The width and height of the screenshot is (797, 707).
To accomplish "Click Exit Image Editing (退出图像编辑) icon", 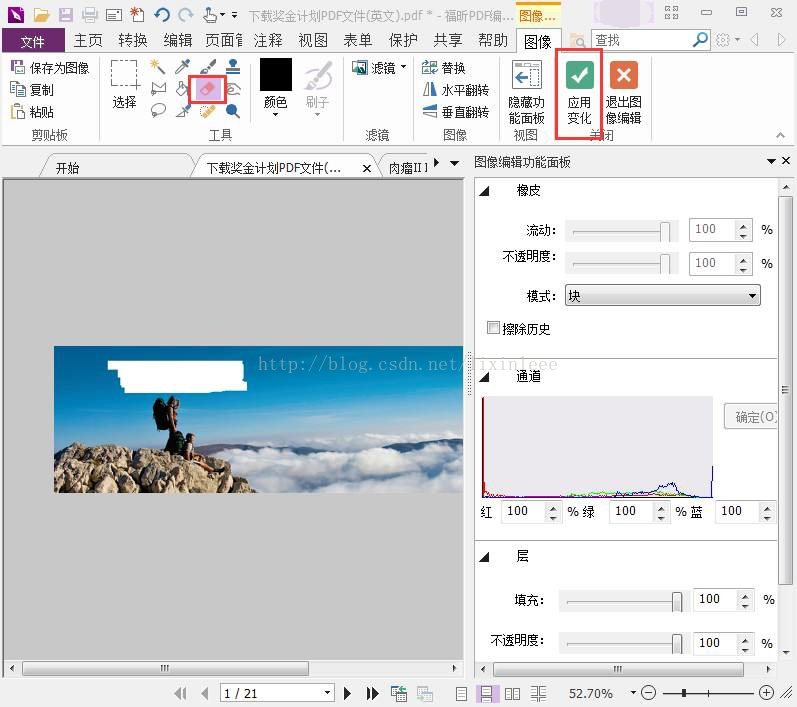I will pos(624,93).
